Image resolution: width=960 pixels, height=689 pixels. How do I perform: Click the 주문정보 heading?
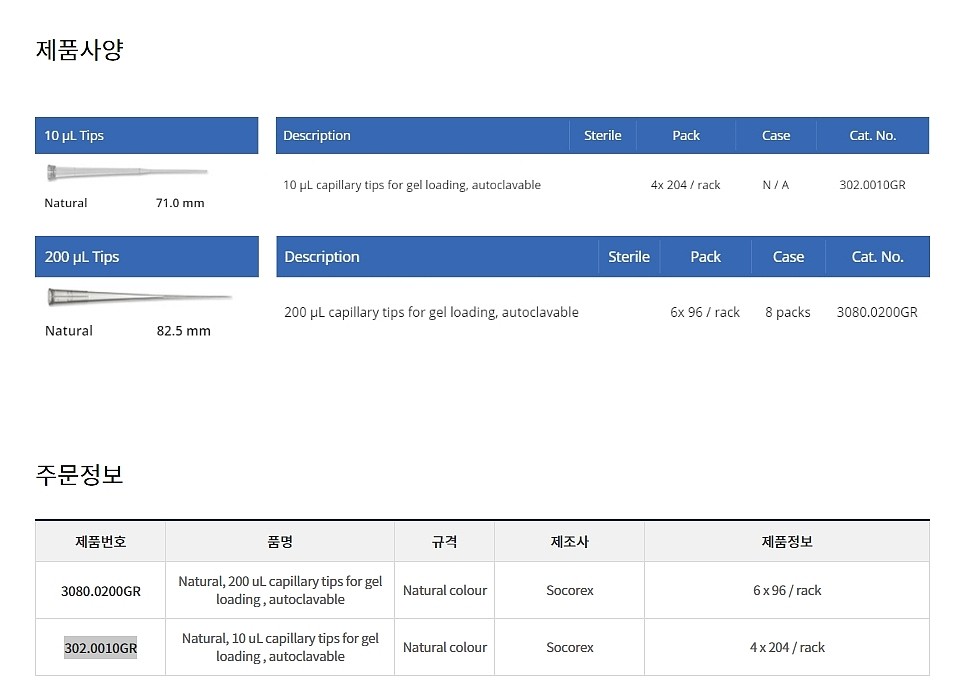point(80,476)
